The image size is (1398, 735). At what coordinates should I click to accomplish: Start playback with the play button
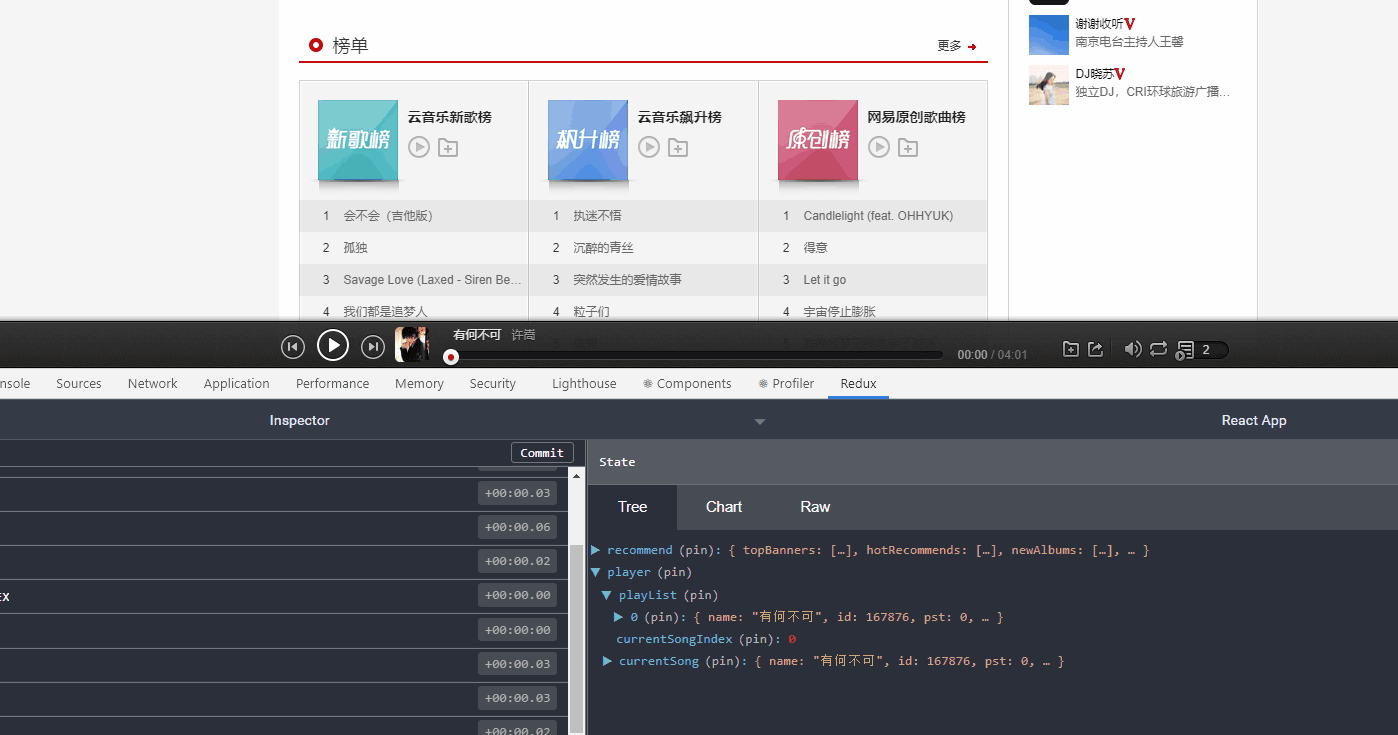click(333, 346)
